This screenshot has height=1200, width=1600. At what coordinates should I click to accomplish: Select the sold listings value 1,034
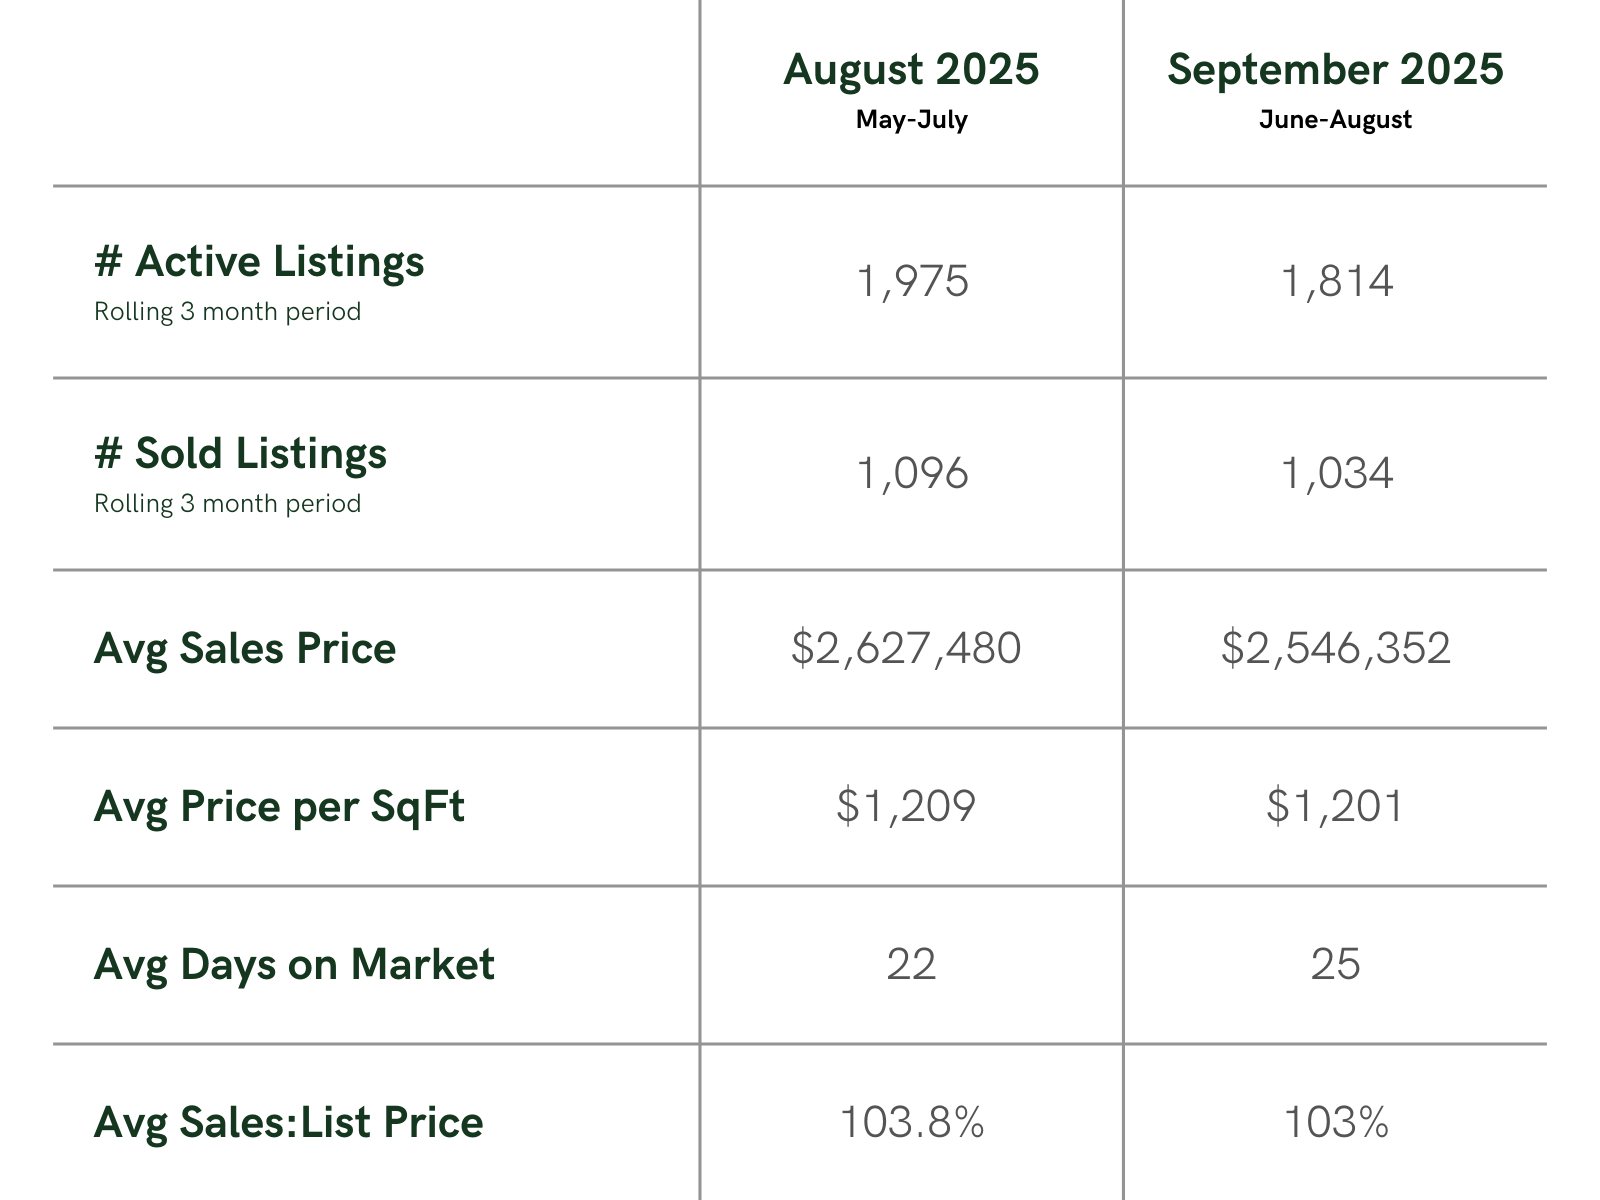pyautogui.click(x=1336, y=474)
